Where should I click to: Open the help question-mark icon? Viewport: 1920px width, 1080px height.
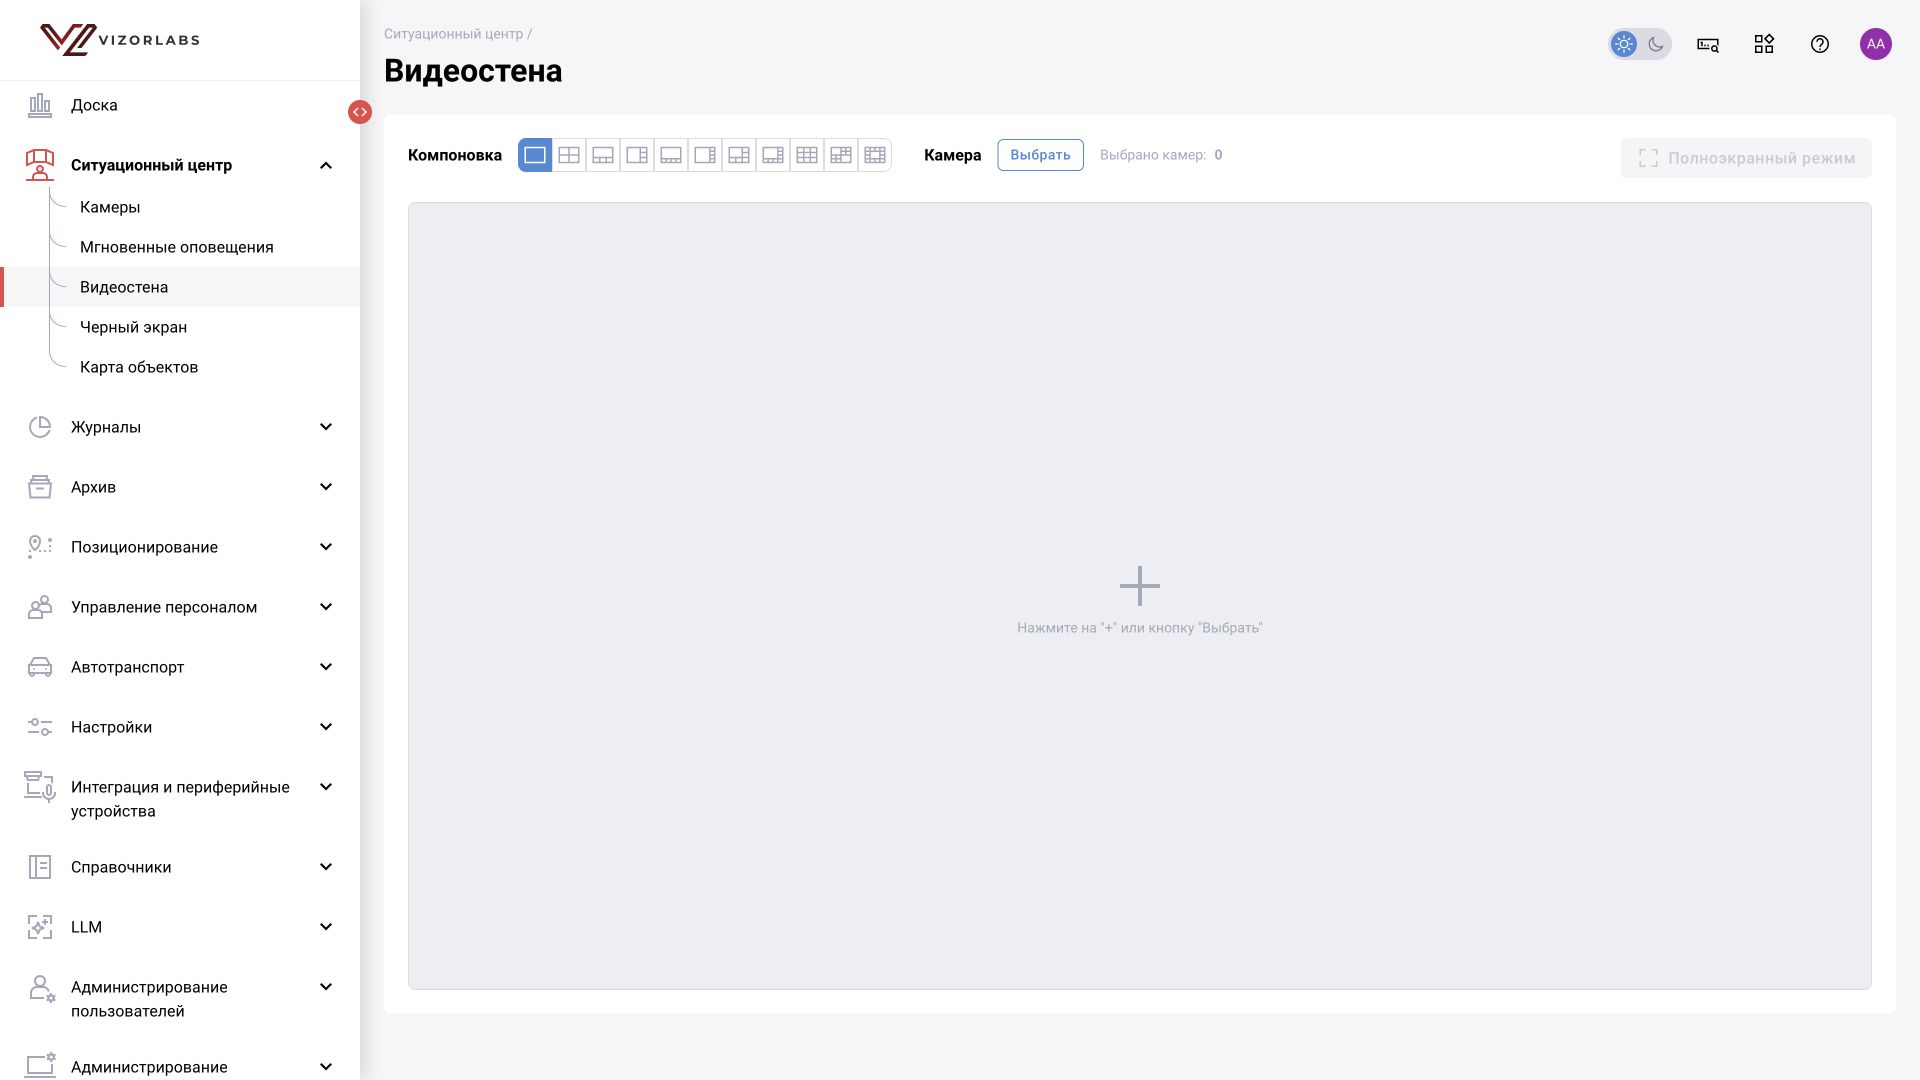coord(1820,44)
